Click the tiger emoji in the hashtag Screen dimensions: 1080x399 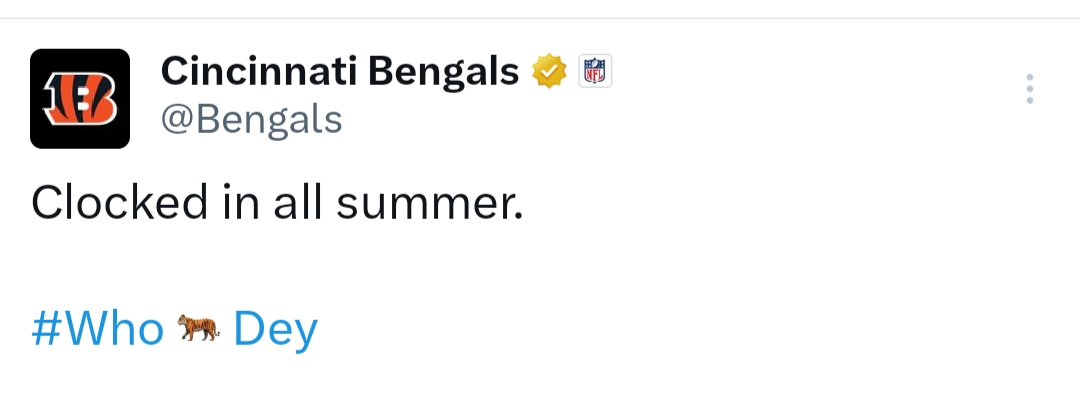(x=198, y=328)
